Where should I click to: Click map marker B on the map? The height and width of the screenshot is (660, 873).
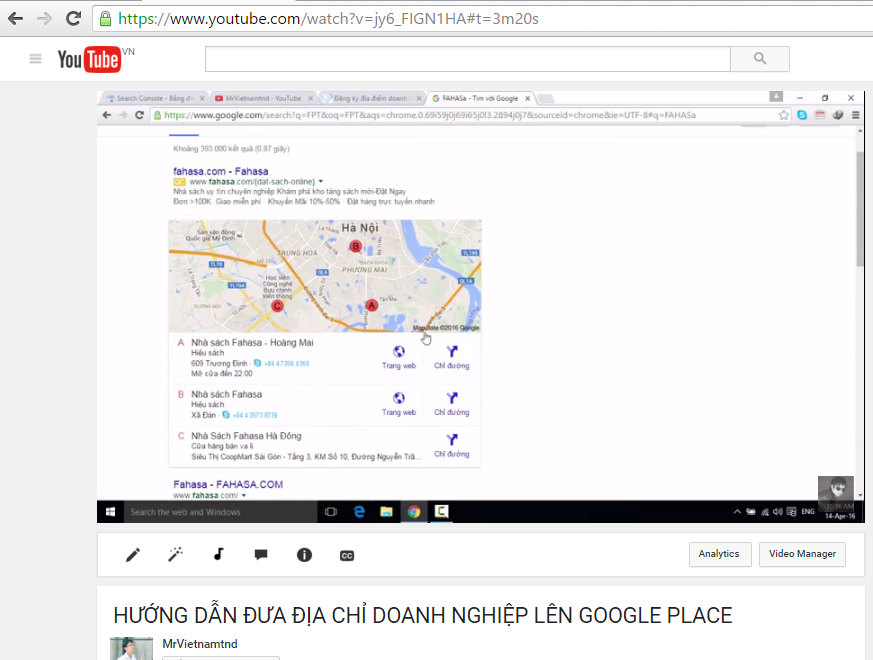(x=355, y=246)
